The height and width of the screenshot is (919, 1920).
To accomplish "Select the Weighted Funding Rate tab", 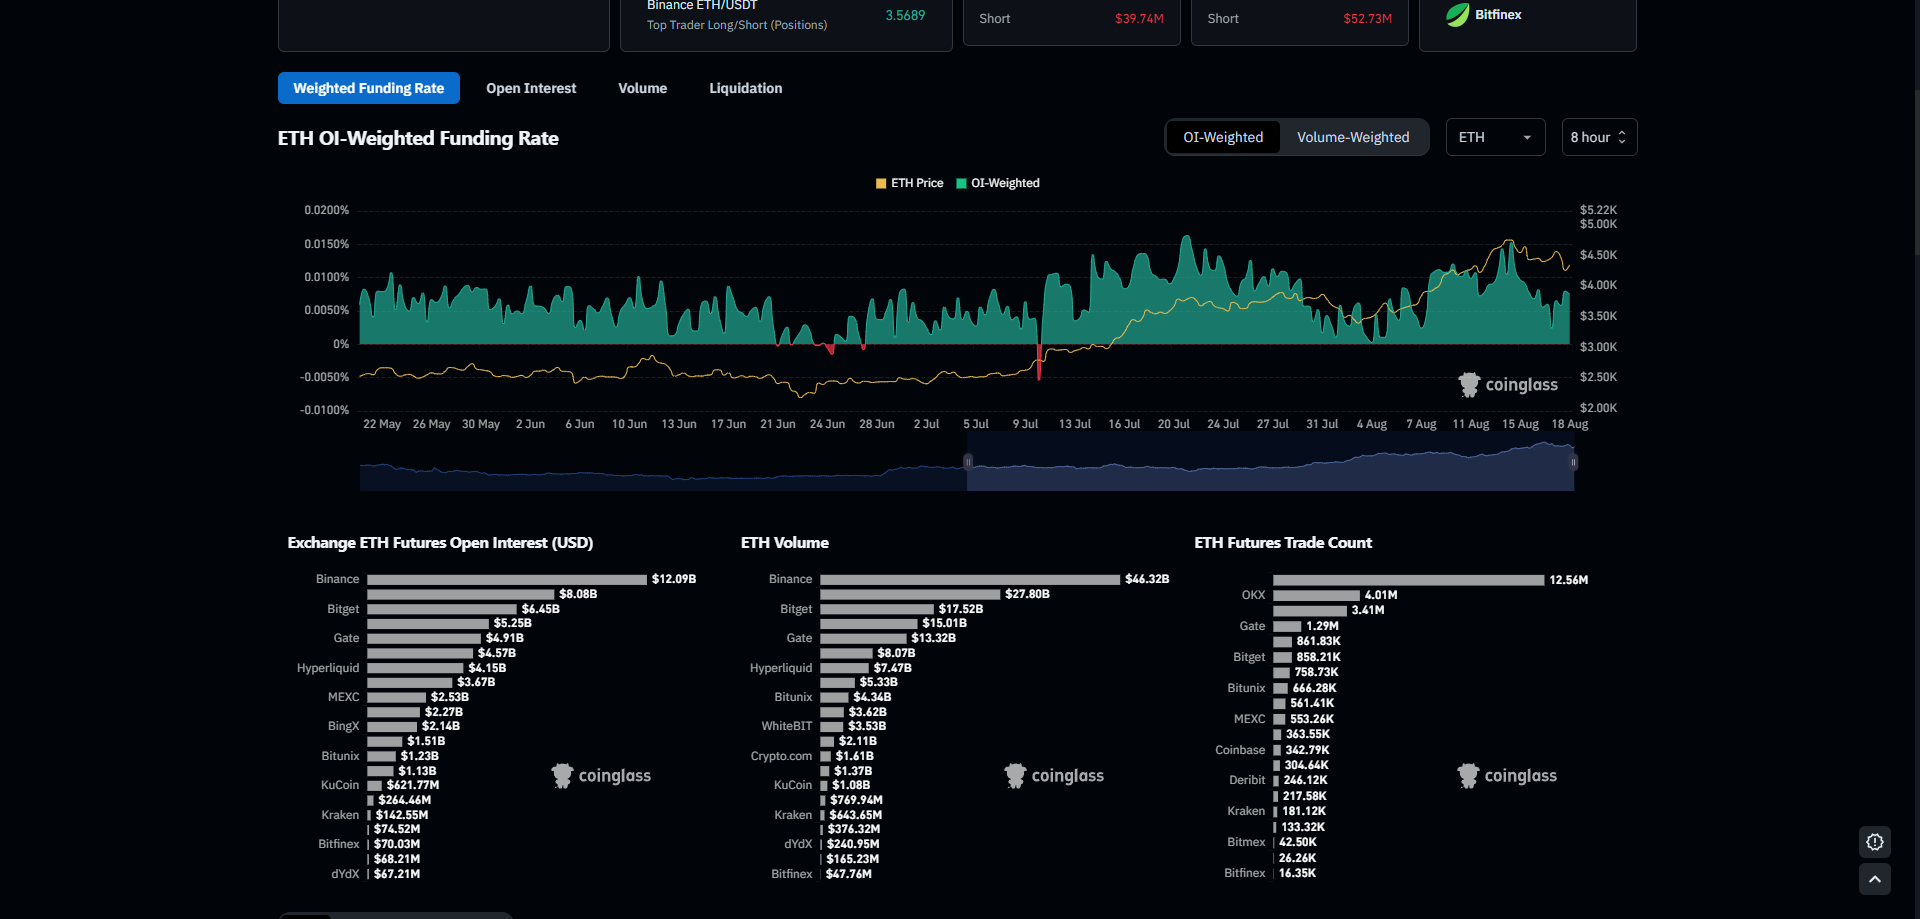I will tap(368, 88).
